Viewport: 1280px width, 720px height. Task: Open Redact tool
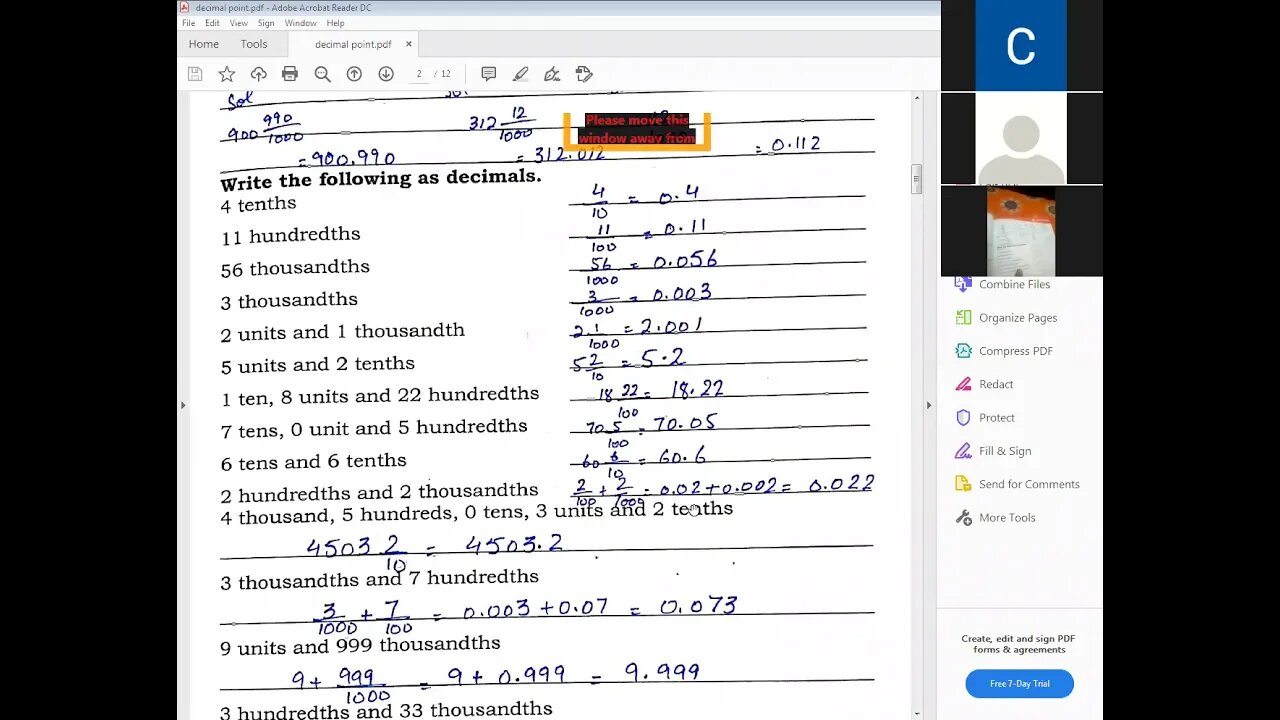[x=985, y=384]
